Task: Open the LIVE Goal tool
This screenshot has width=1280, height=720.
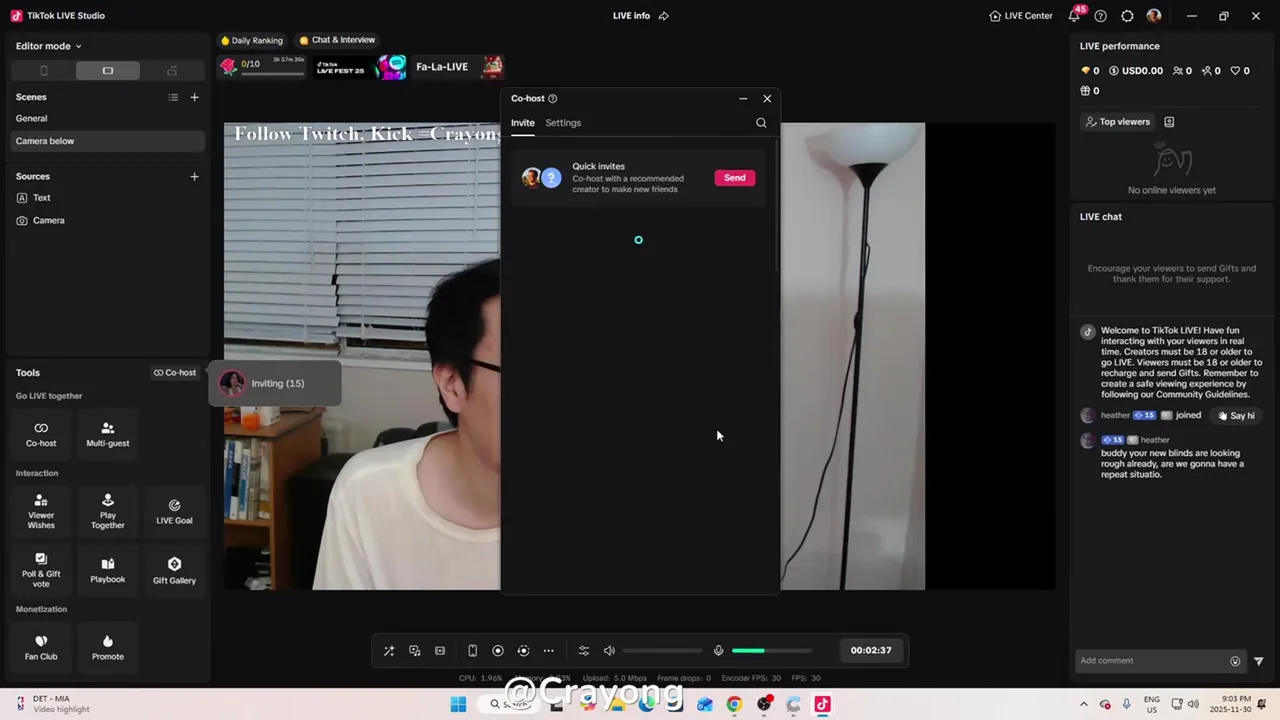Action: coord(174,512)
